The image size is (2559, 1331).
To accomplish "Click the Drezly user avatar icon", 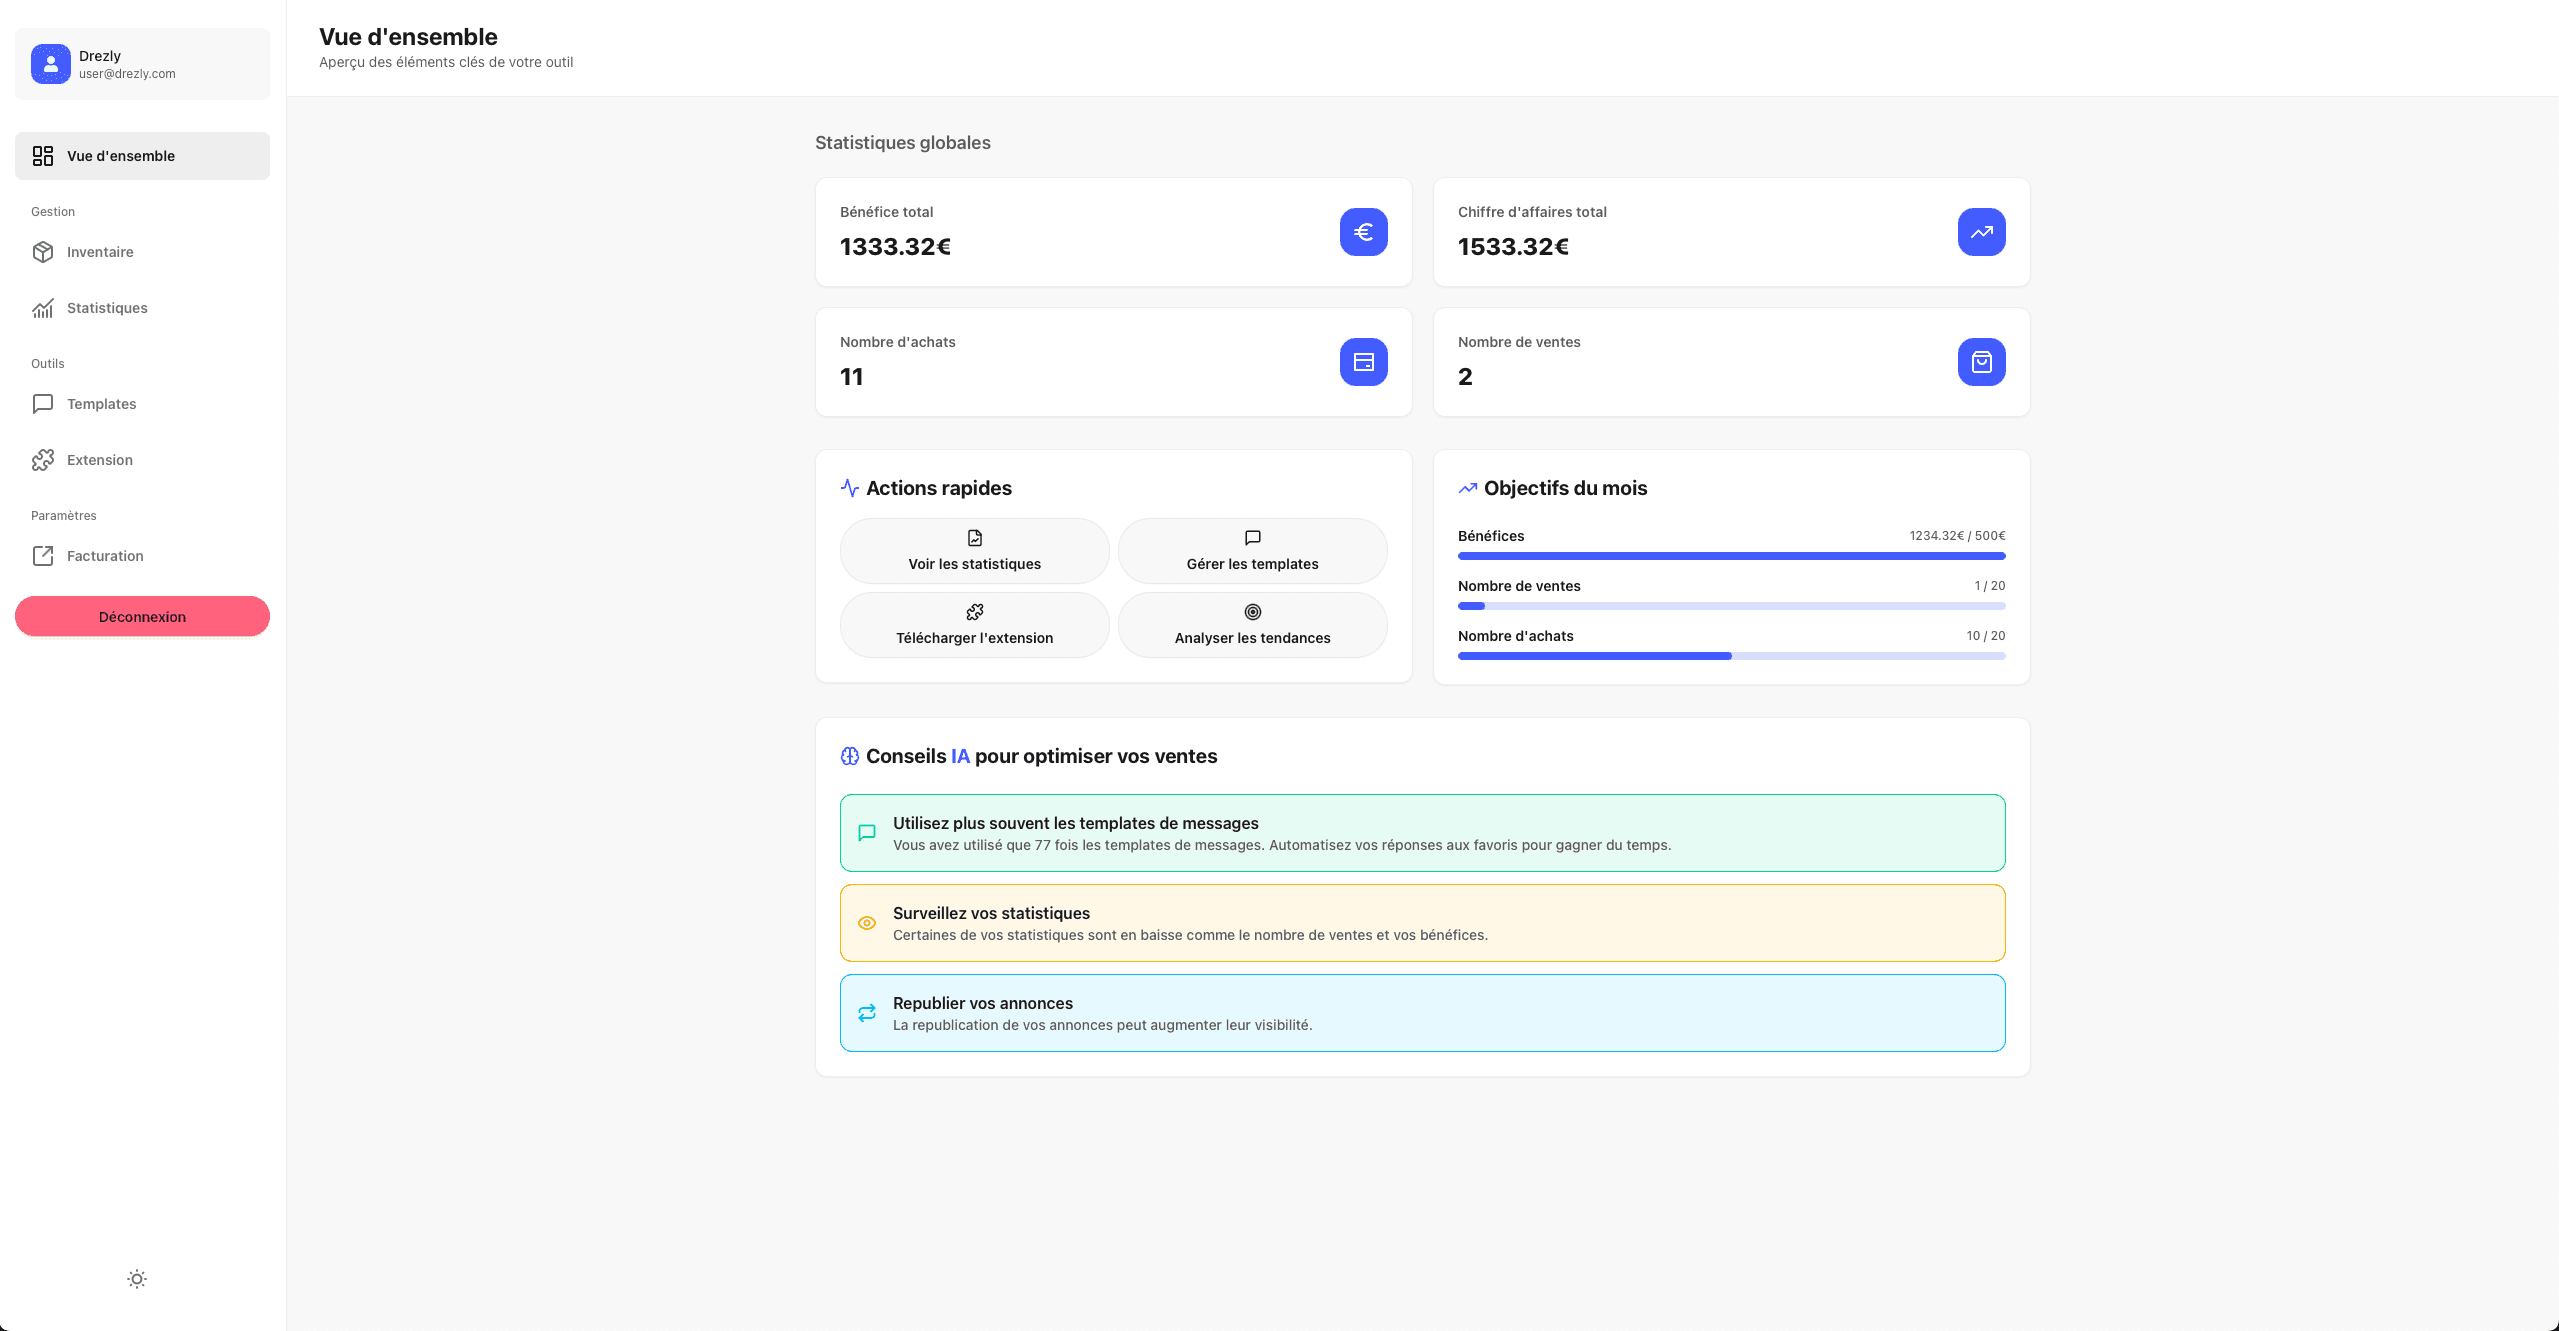I will click(51, 64).
